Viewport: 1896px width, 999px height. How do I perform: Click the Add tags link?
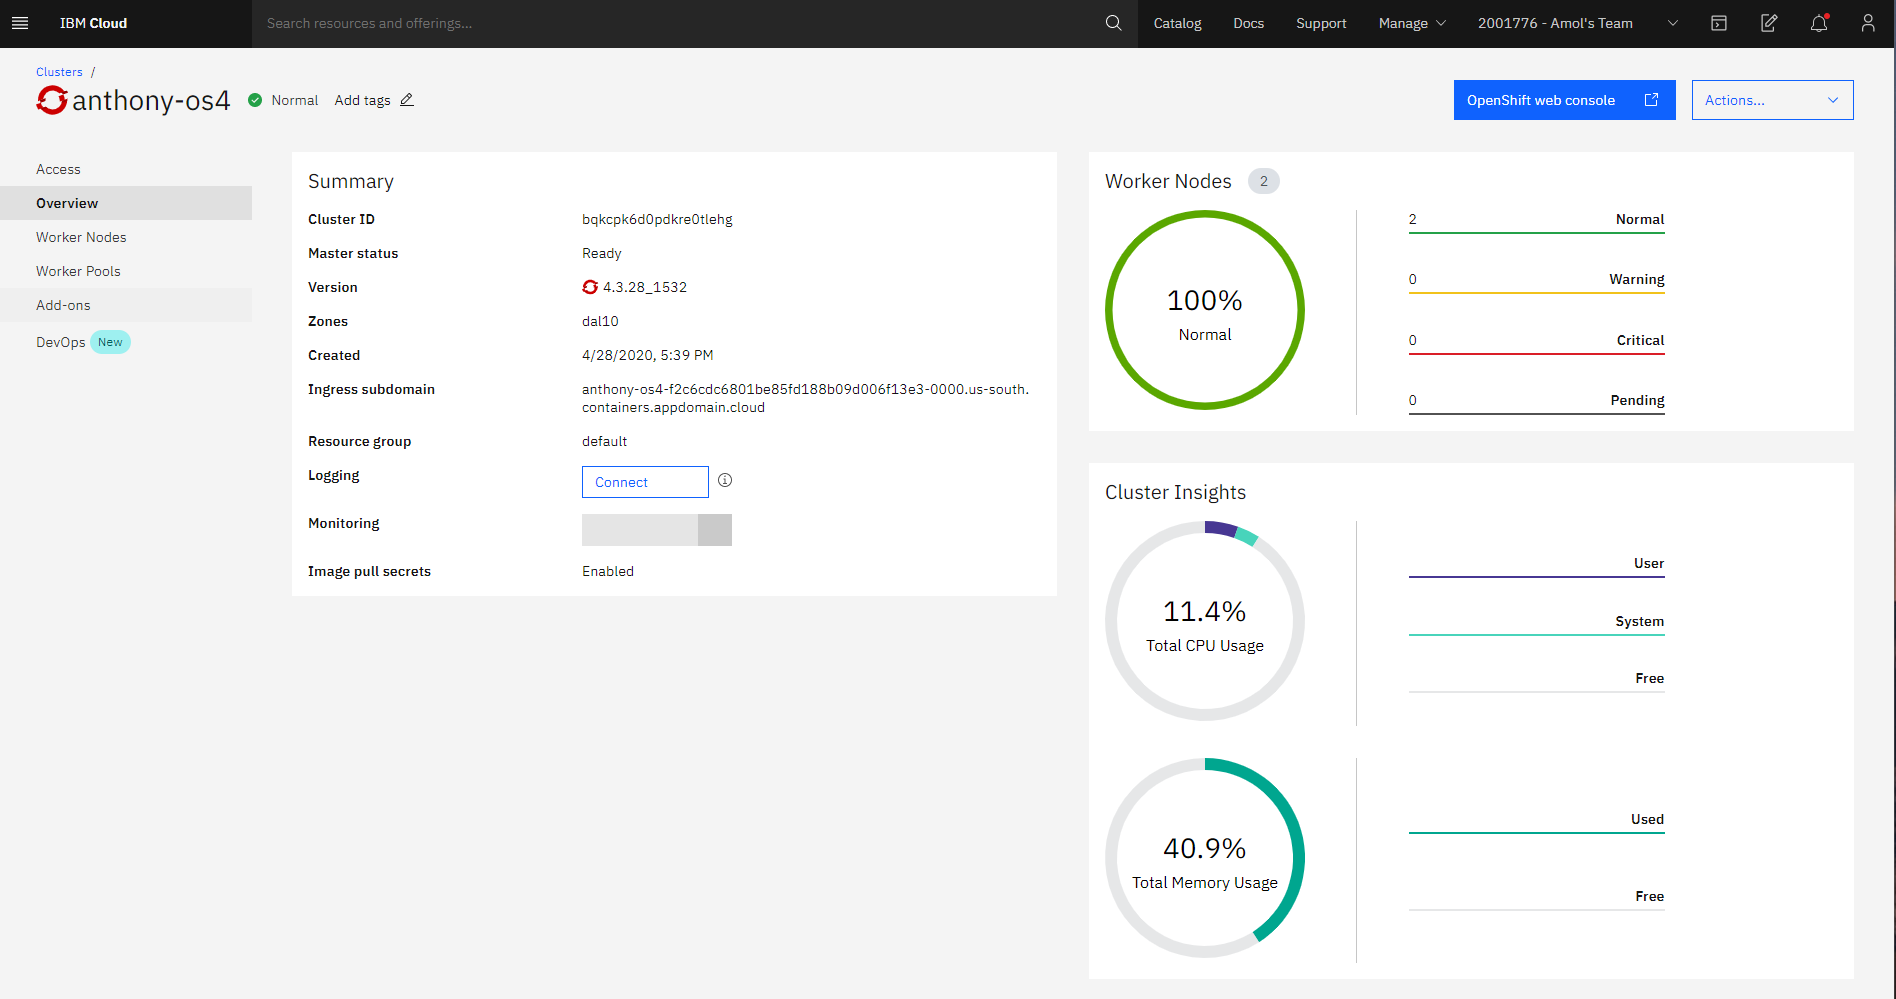362,100
